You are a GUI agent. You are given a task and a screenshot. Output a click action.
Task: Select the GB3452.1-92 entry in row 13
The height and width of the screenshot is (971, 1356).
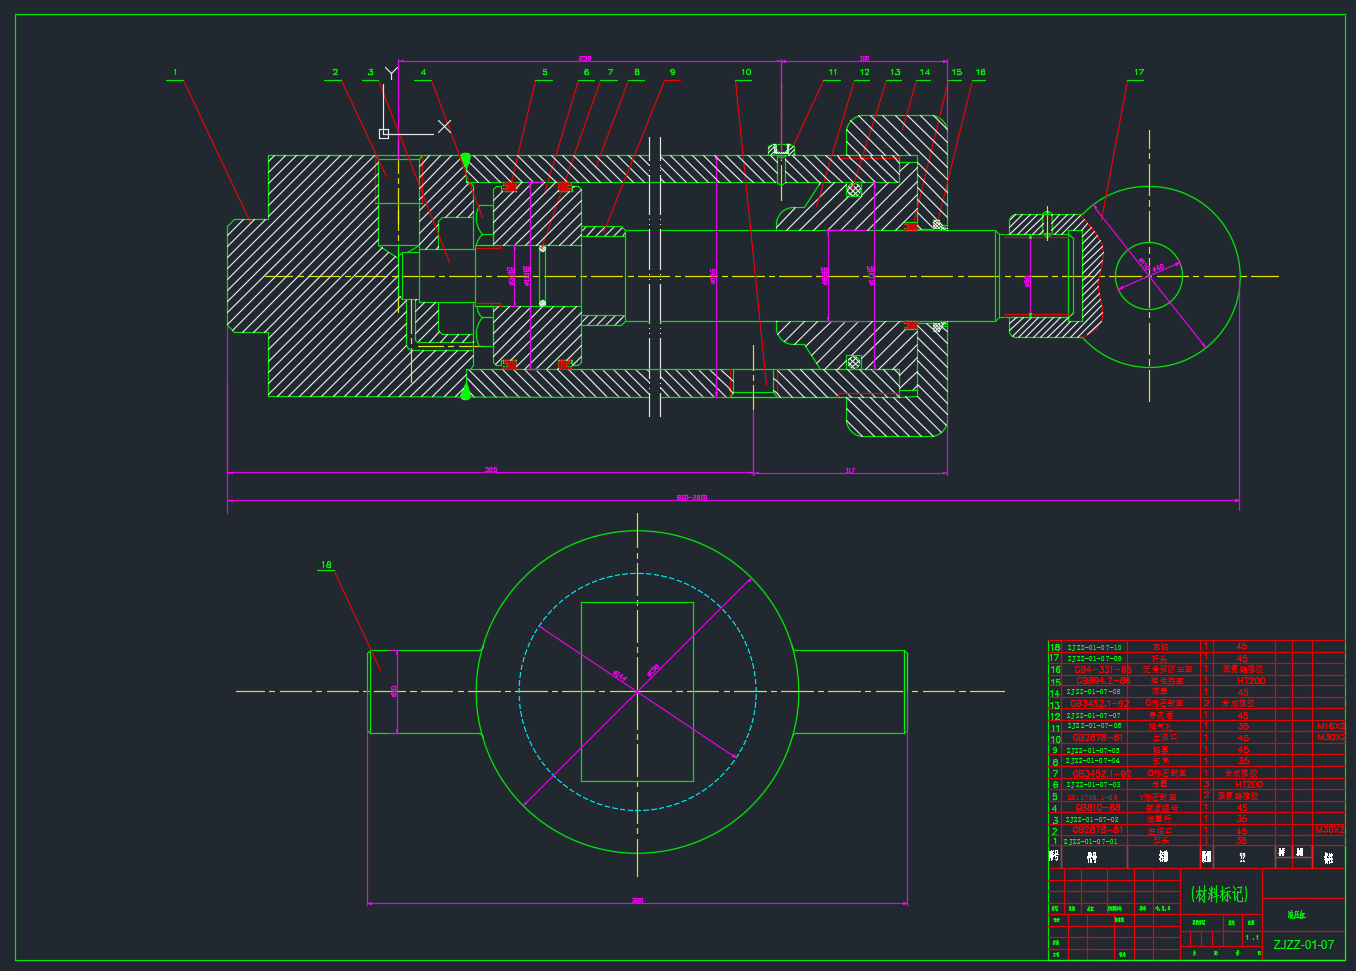tap(1099, 704)
